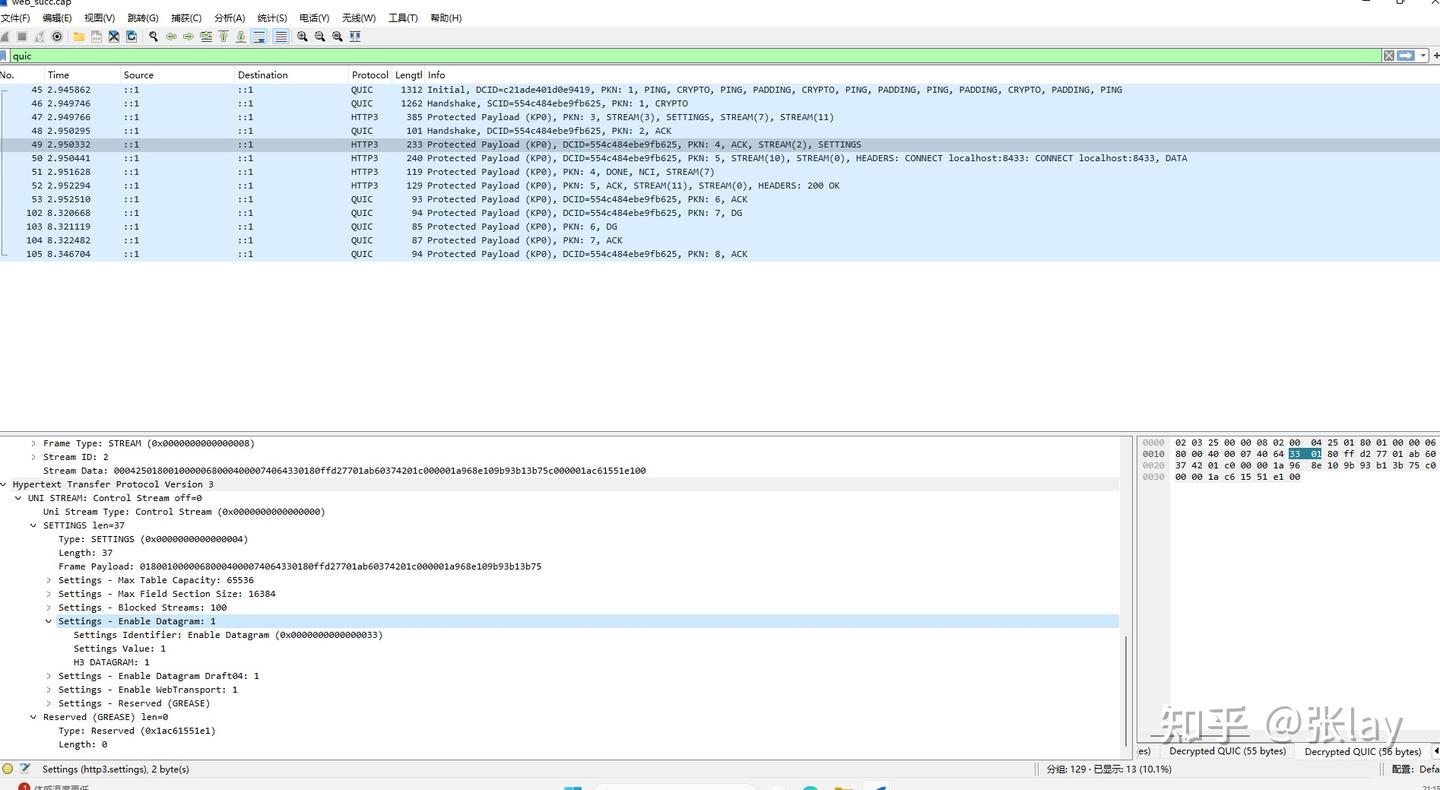
Task: Collapse the SETTINGS len=37 node
Action: click(33, 525)
